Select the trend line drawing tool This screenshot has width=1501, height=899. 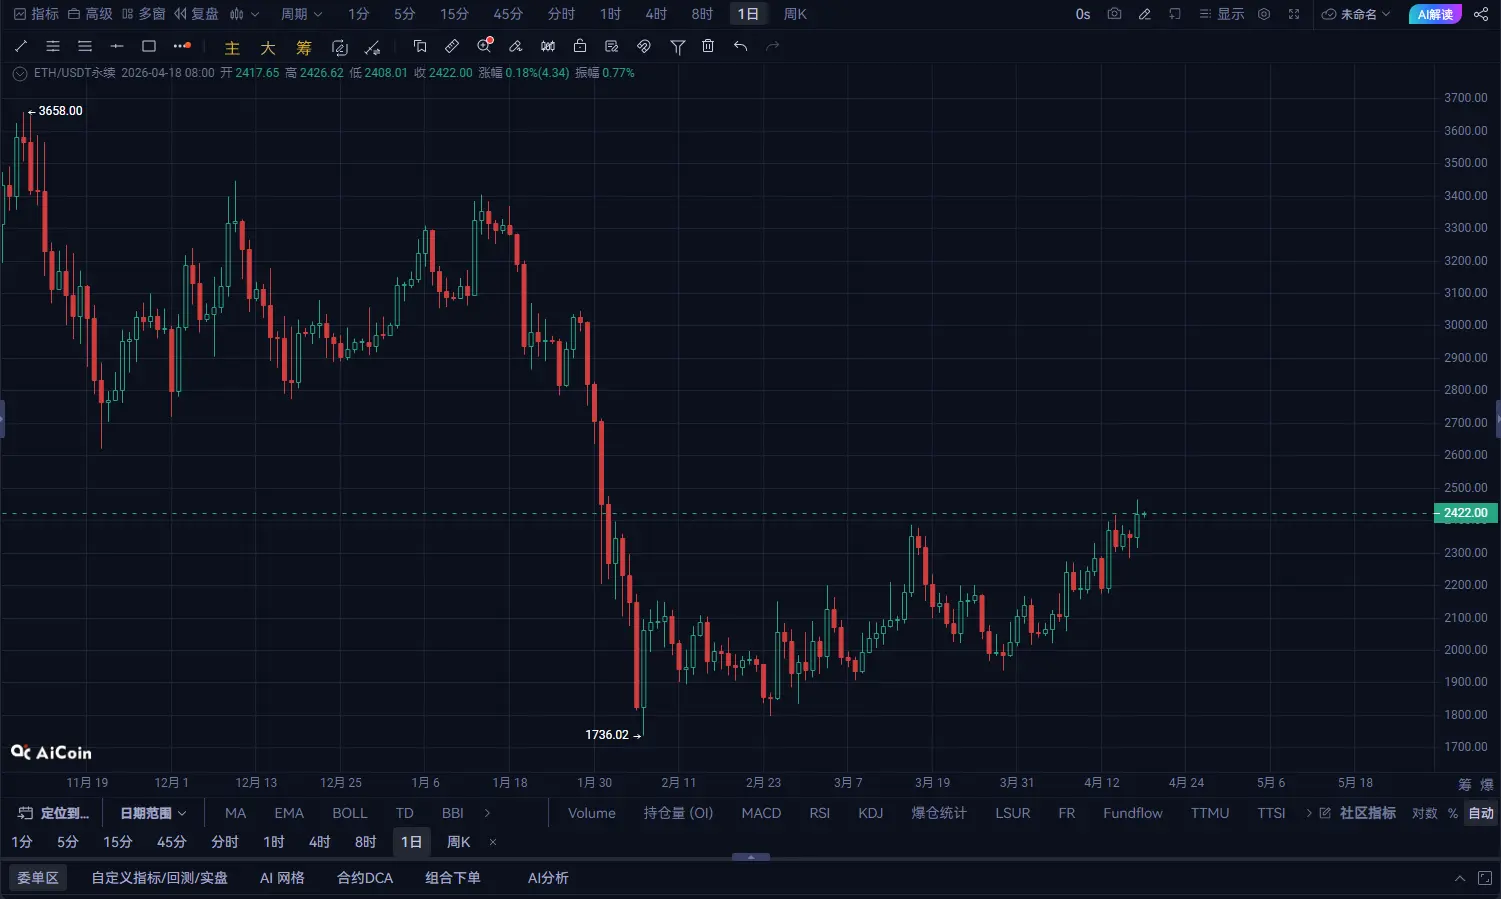21,46
